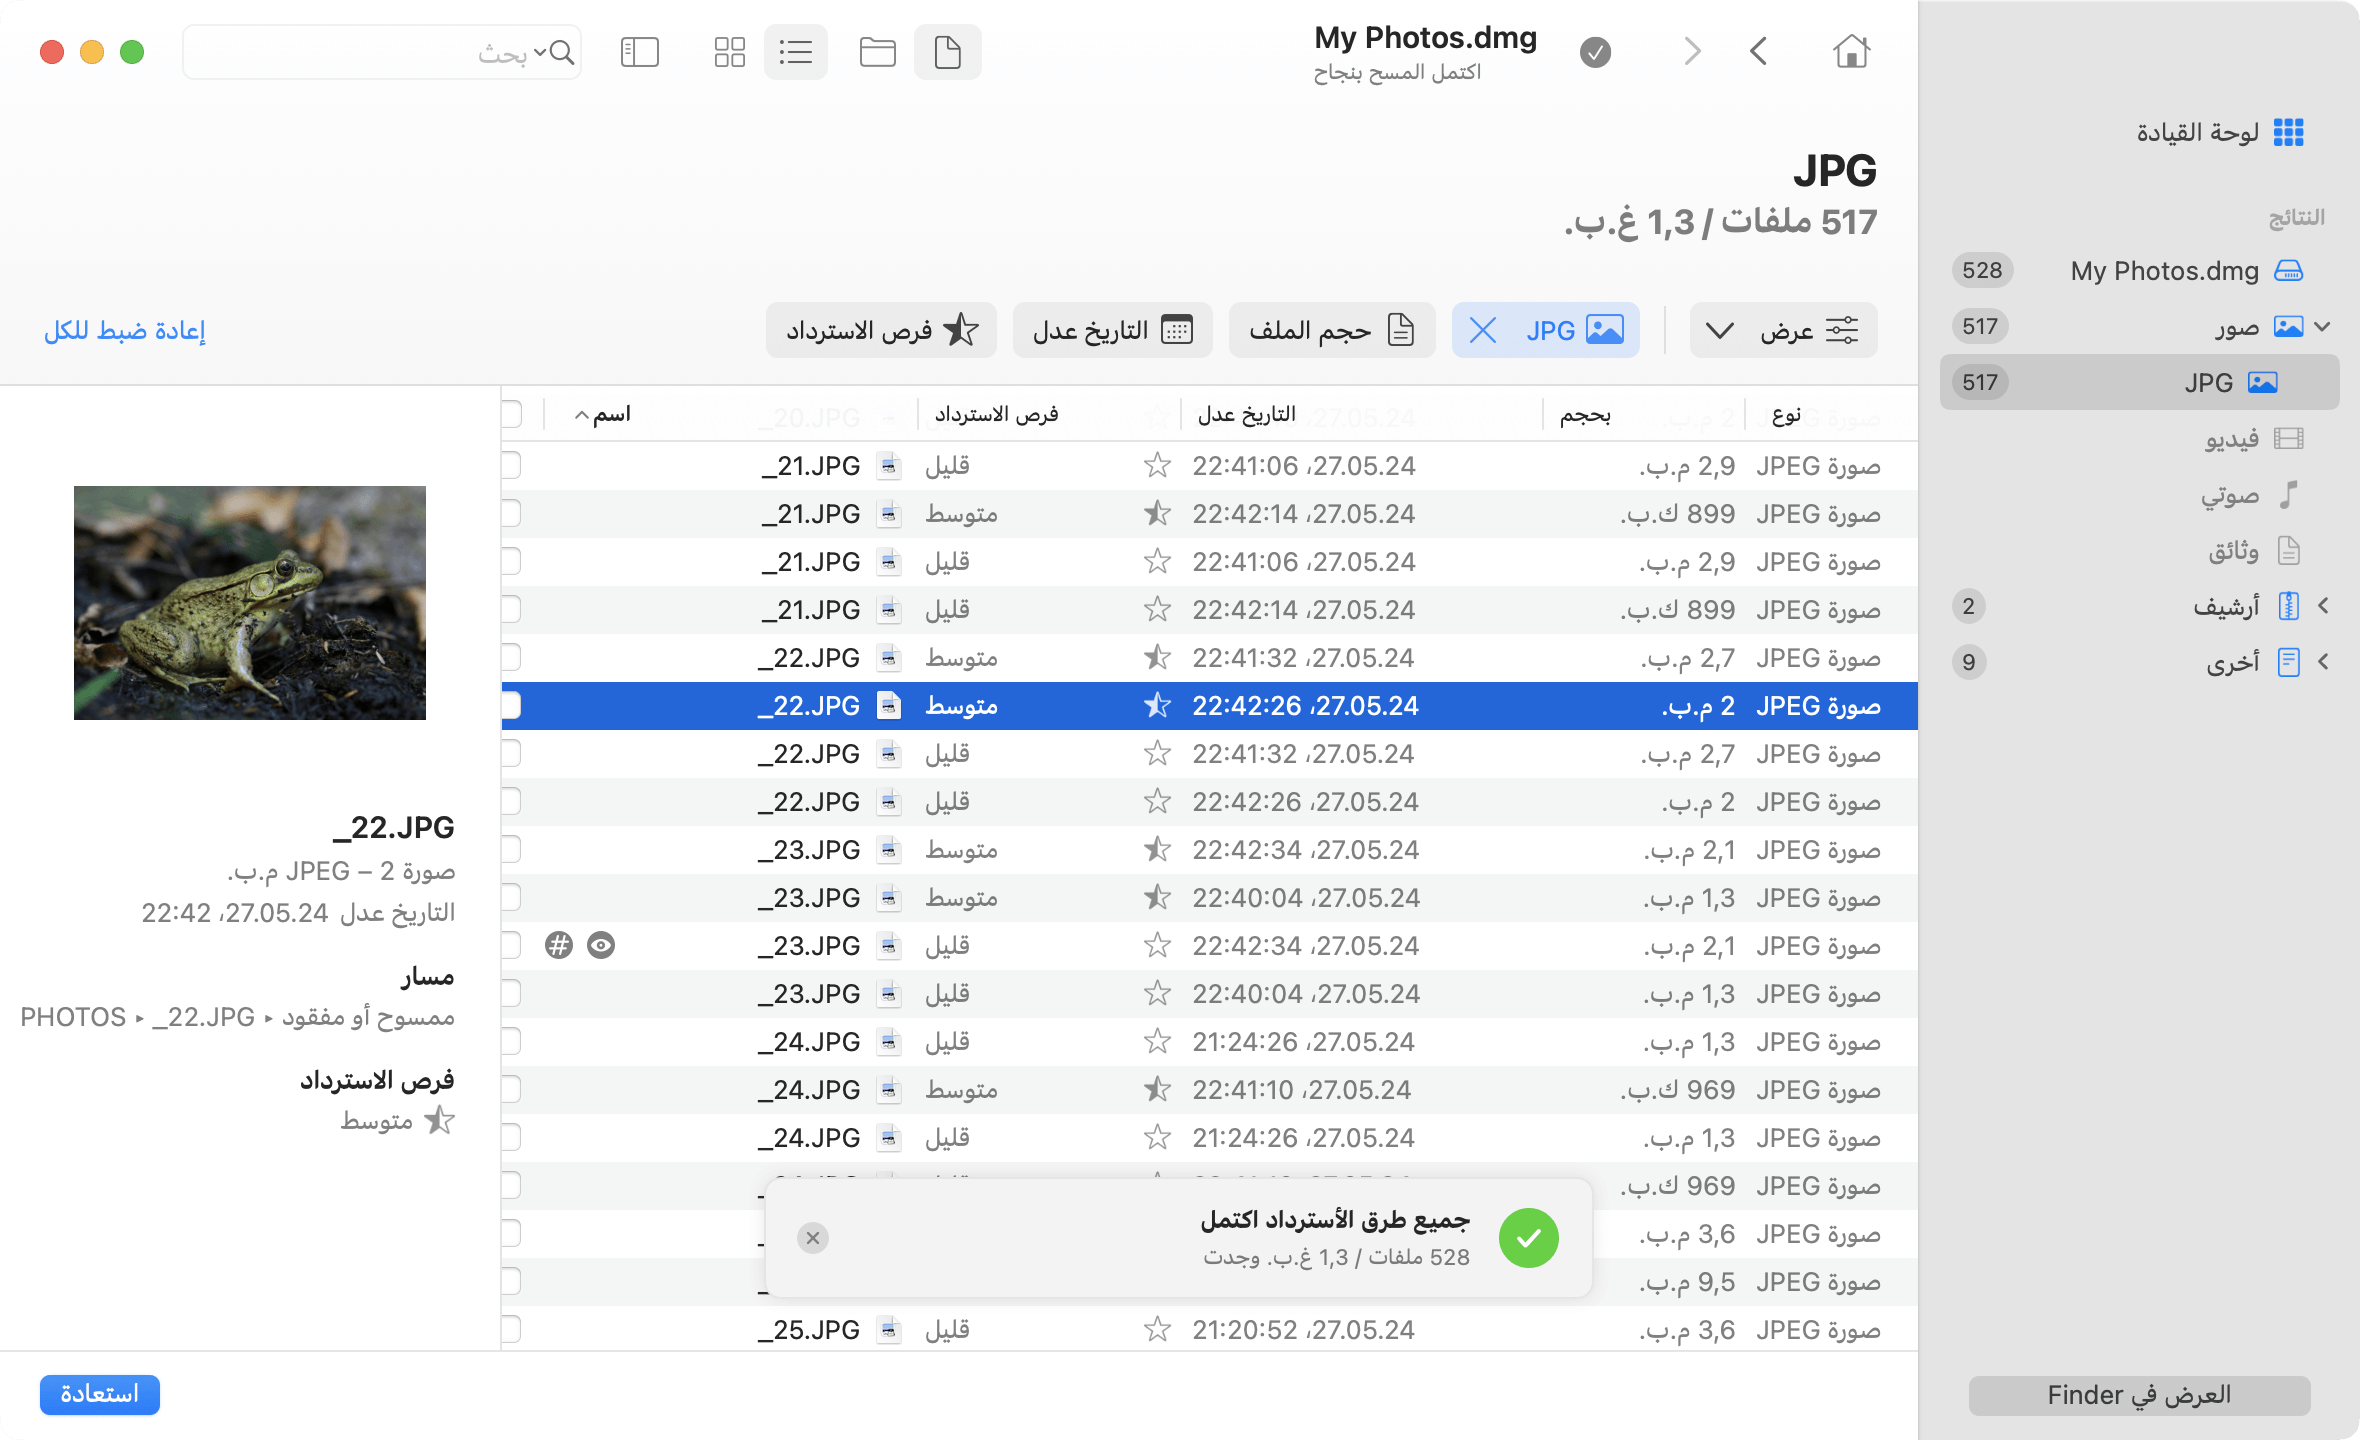Click the 528 count badge in sidebar

pos(1981,270)
